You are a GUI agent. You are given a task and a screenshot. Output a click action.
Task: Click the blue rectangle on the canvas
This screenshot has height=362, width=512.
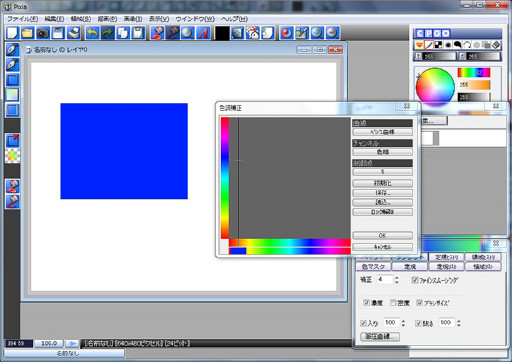coord(124,151)
